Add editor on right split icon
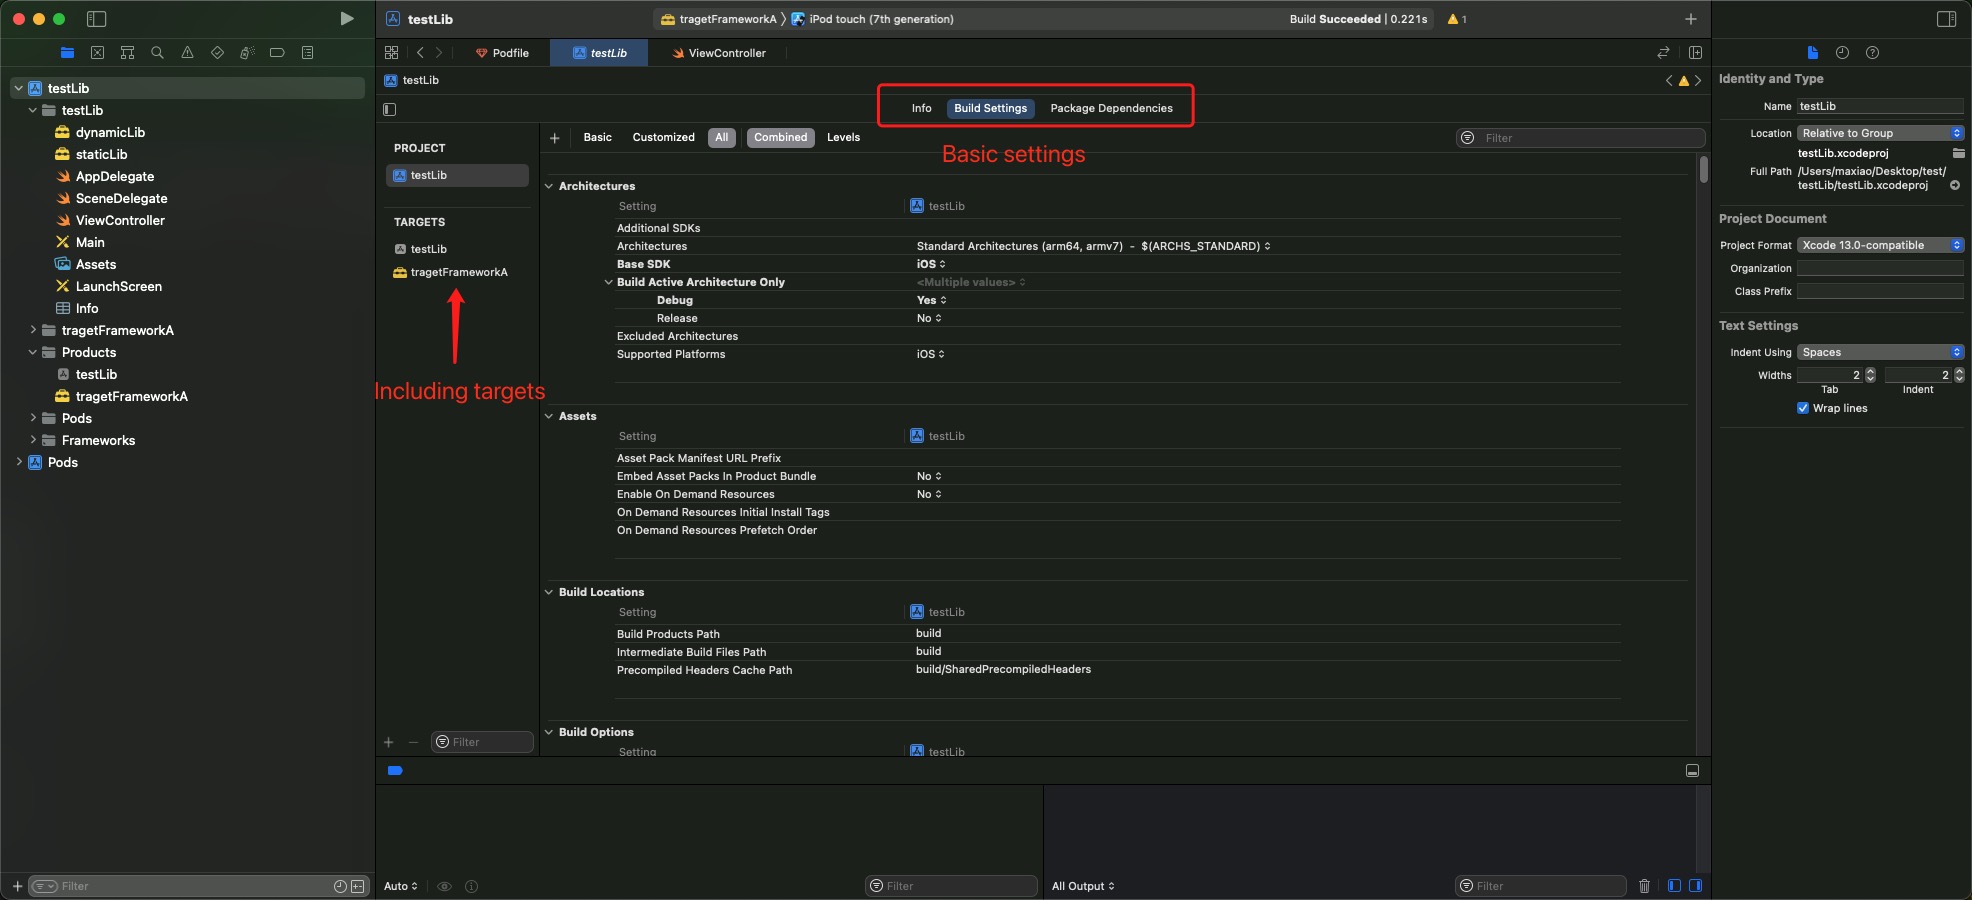 (x=1695, y=53)
